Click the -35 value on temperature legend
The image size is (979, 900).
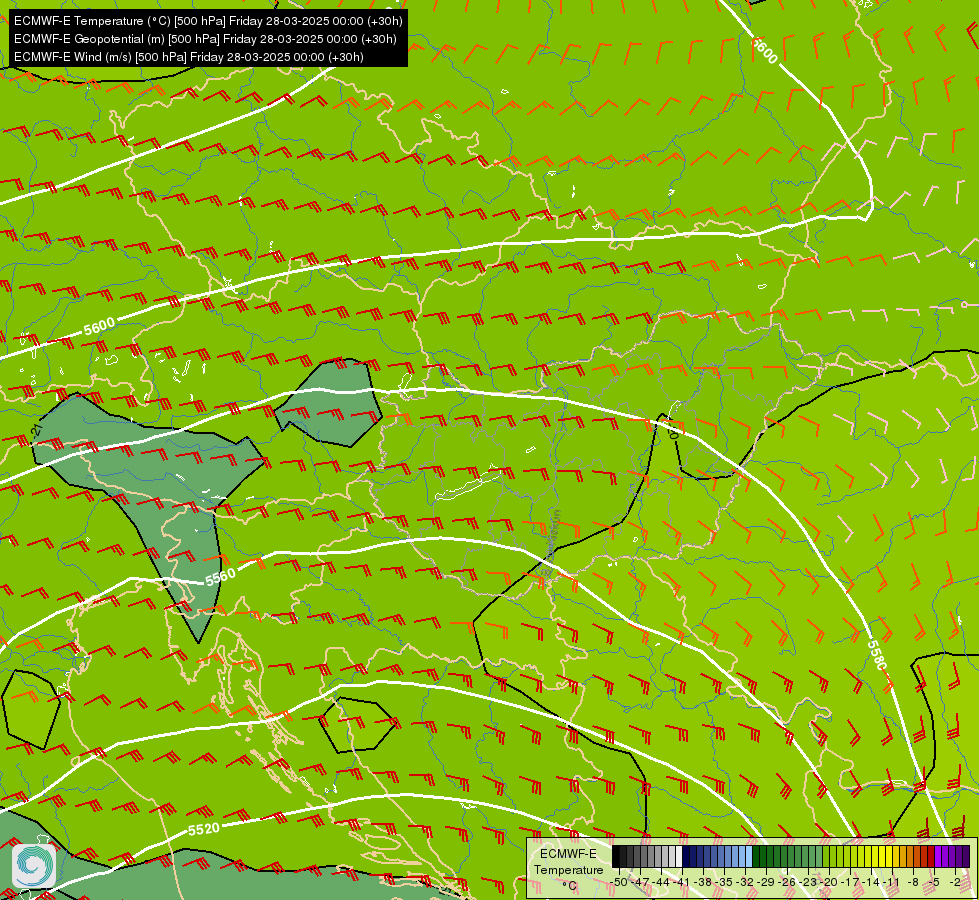coord(724,882)
